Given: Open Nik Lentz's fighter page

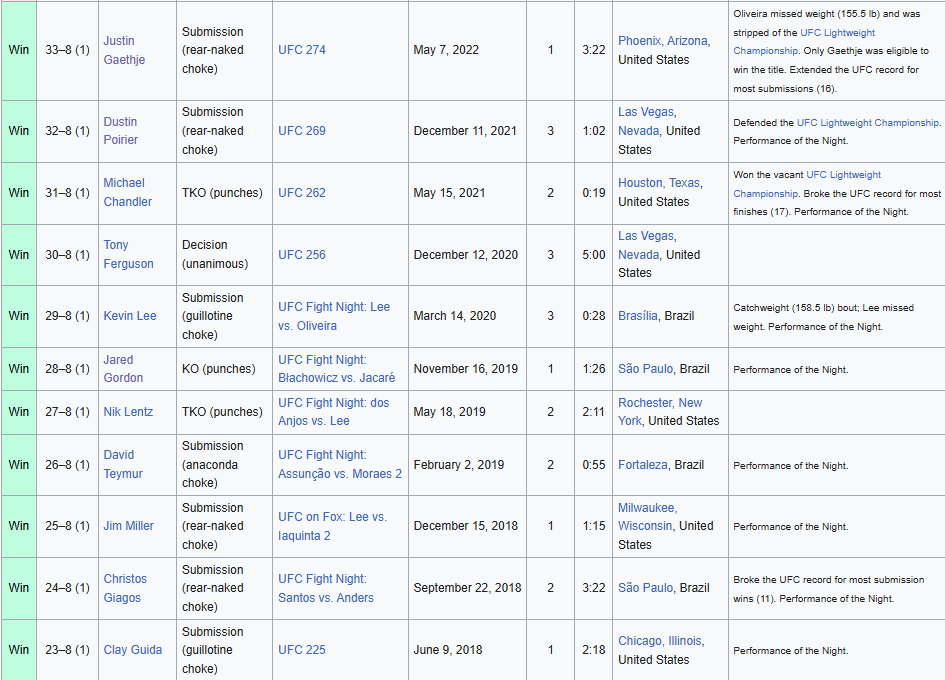Looking at the screenshot, I should click(128, 412).
